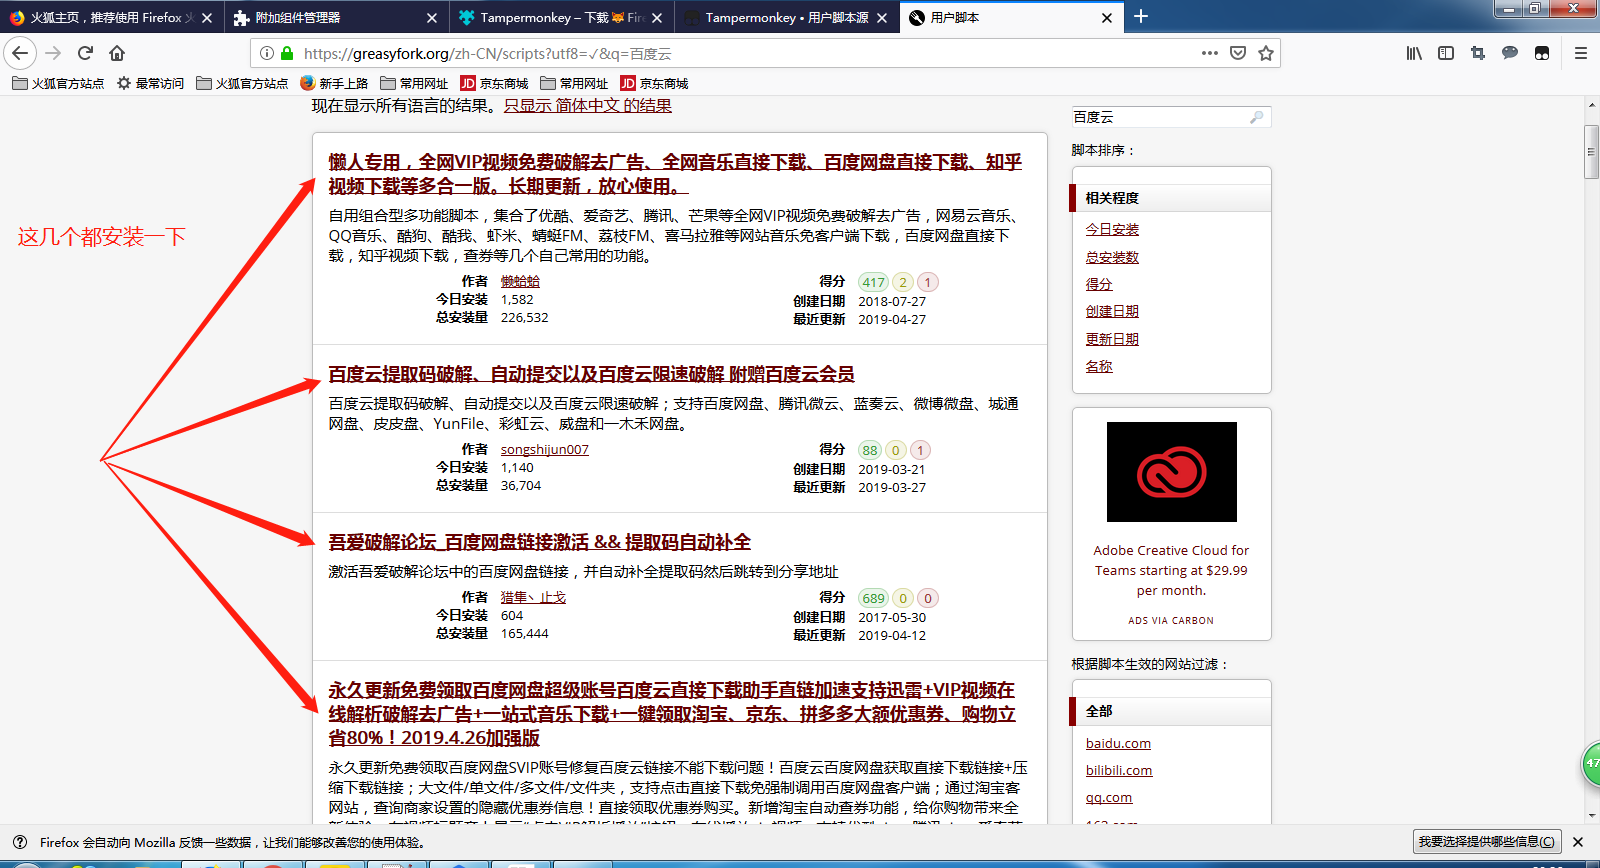This screenshot has width=1600, height=868.
Task: Open the Tampermonkey extension icon
Action: [1542, 53]
